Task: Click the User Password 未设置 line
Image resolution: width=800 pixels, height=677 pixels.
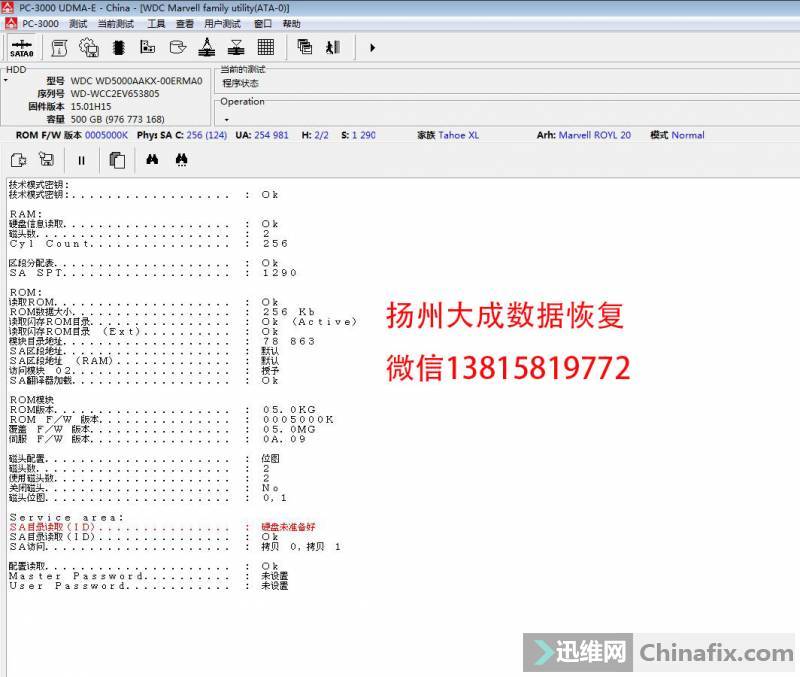Action: (x=148, y=586)
